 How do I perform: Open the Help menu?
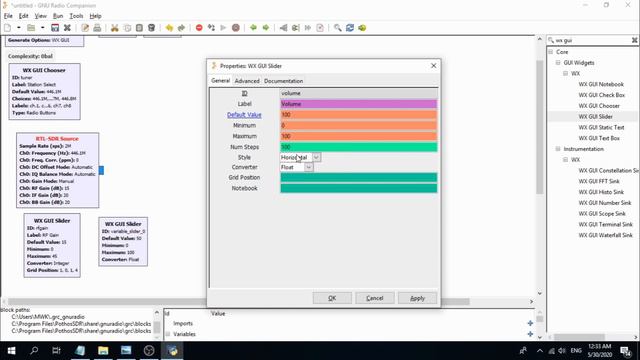coord(96,16)
